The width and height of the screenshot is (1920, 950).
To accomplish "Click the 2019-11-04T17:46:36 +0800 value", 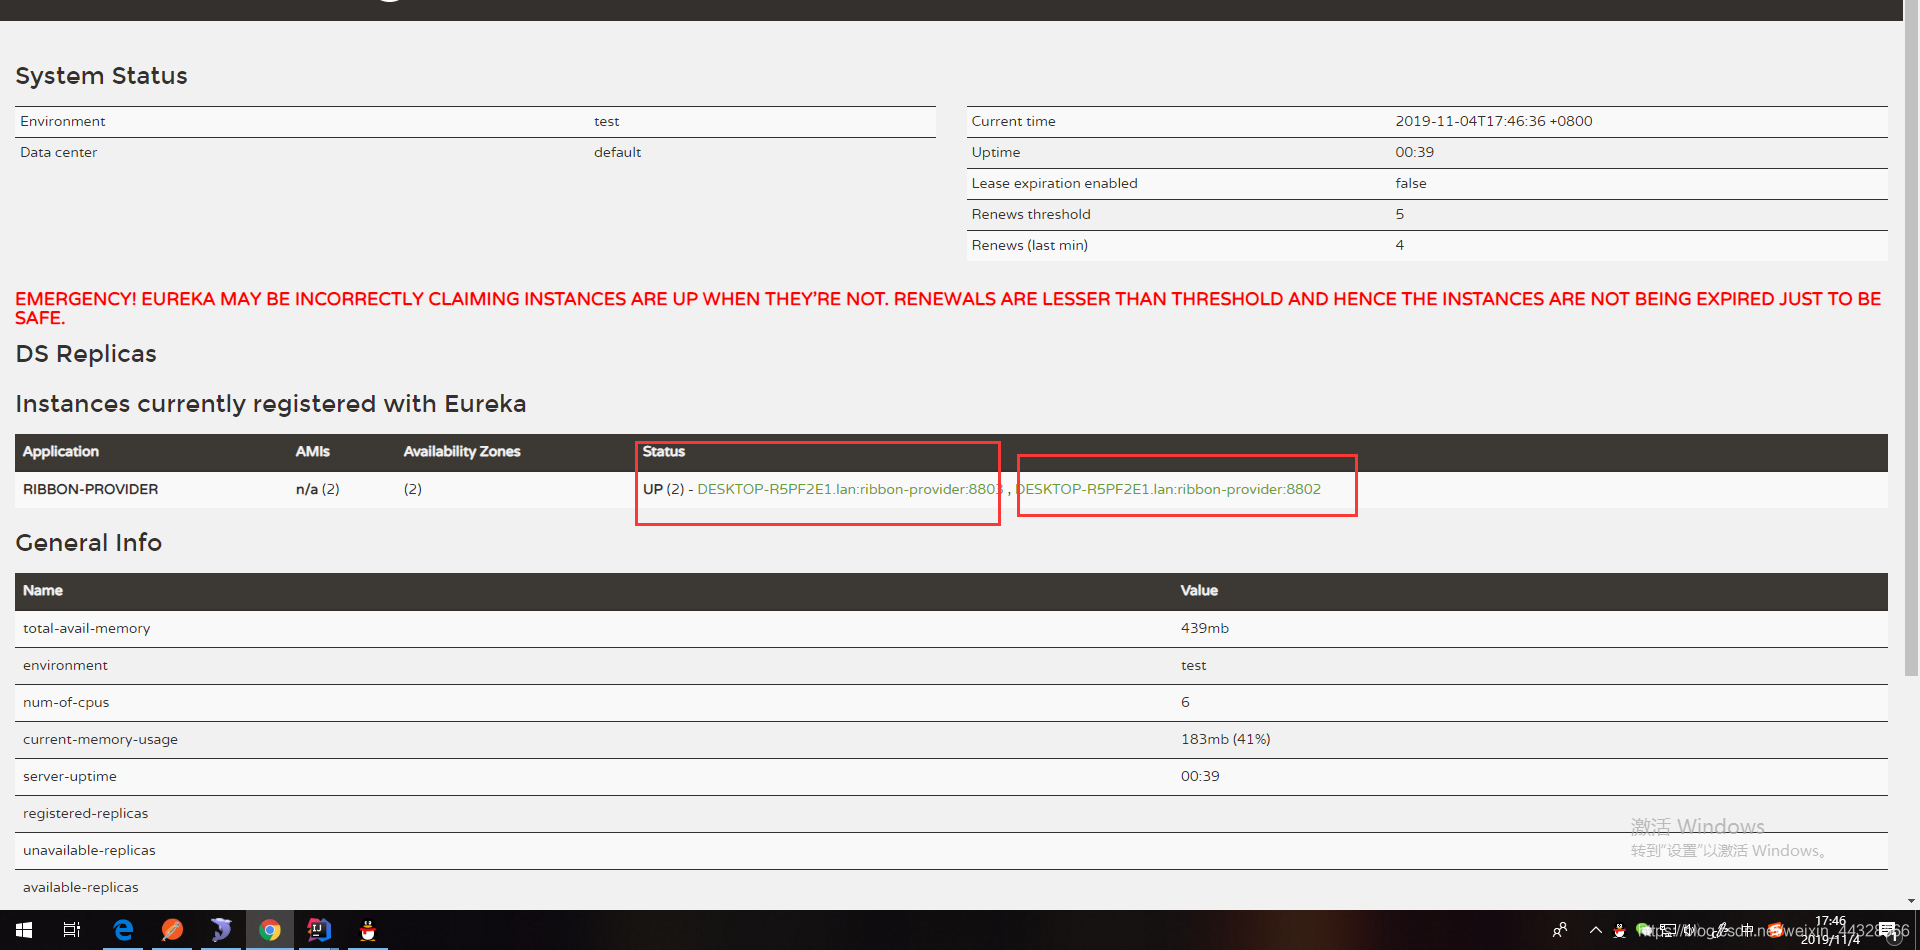I will pyautogui.click(x=1493, y=121).
